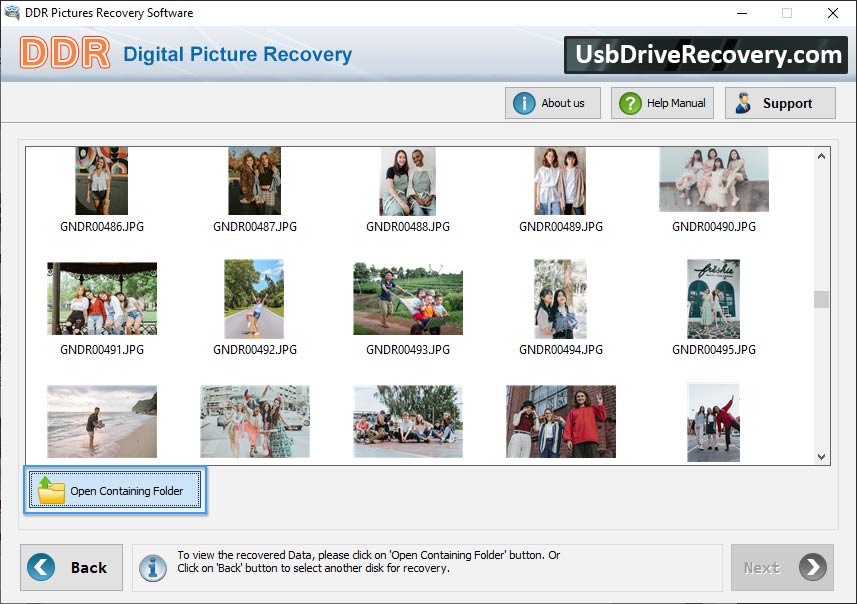Click the app icon in title bar

tap(11, 12)
